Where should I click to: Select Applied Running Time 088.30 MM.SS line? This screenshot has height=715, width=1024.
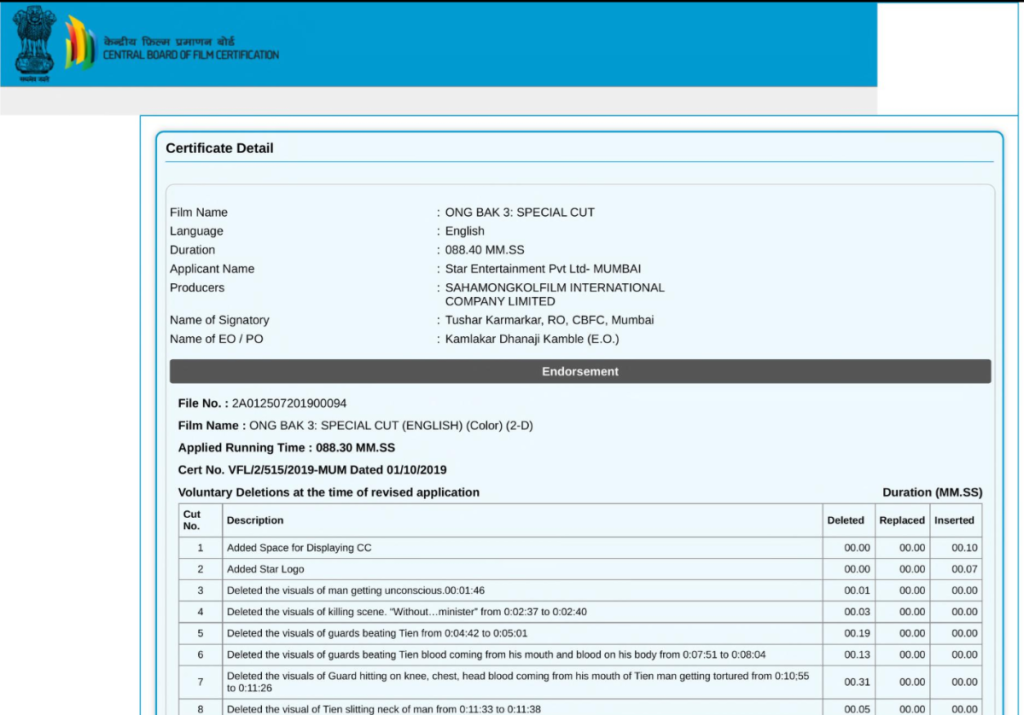click(286, 448)
